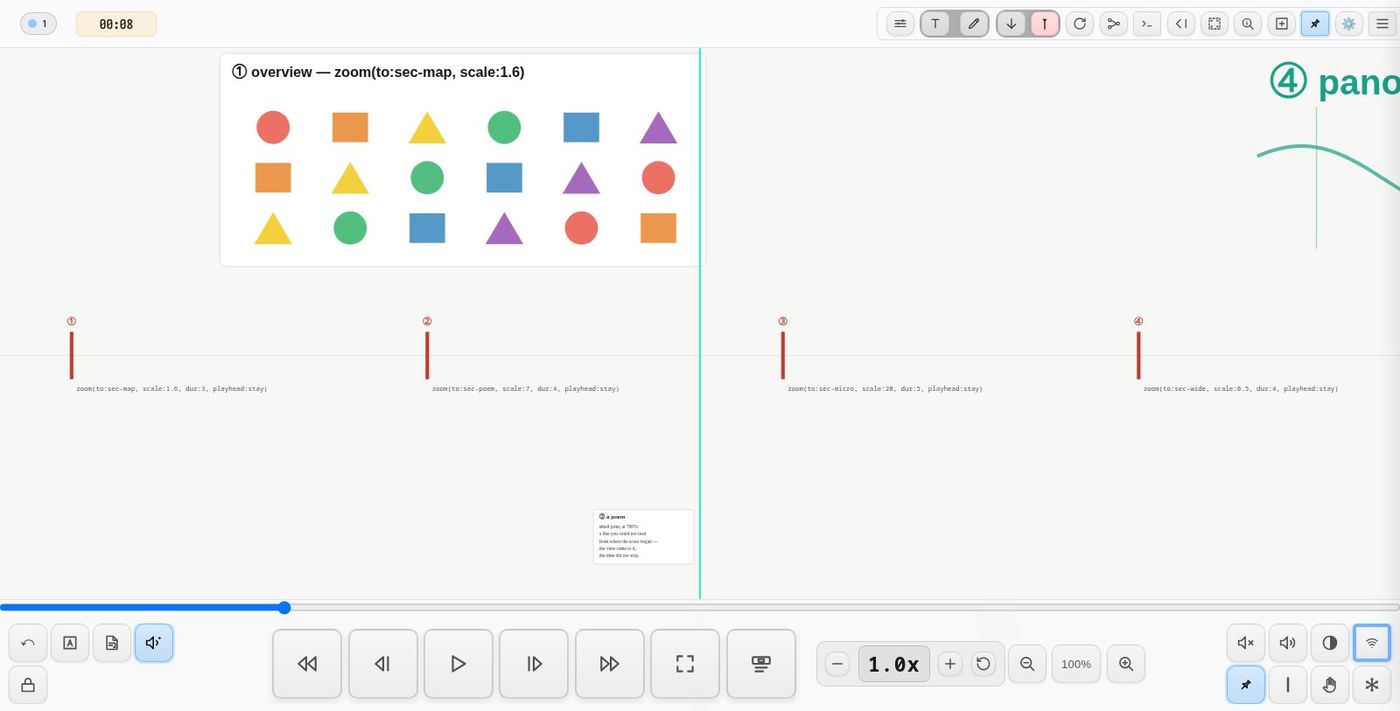
Task: Click the magnifier icon in top toolbar
Action: (x=1248, y=24)
